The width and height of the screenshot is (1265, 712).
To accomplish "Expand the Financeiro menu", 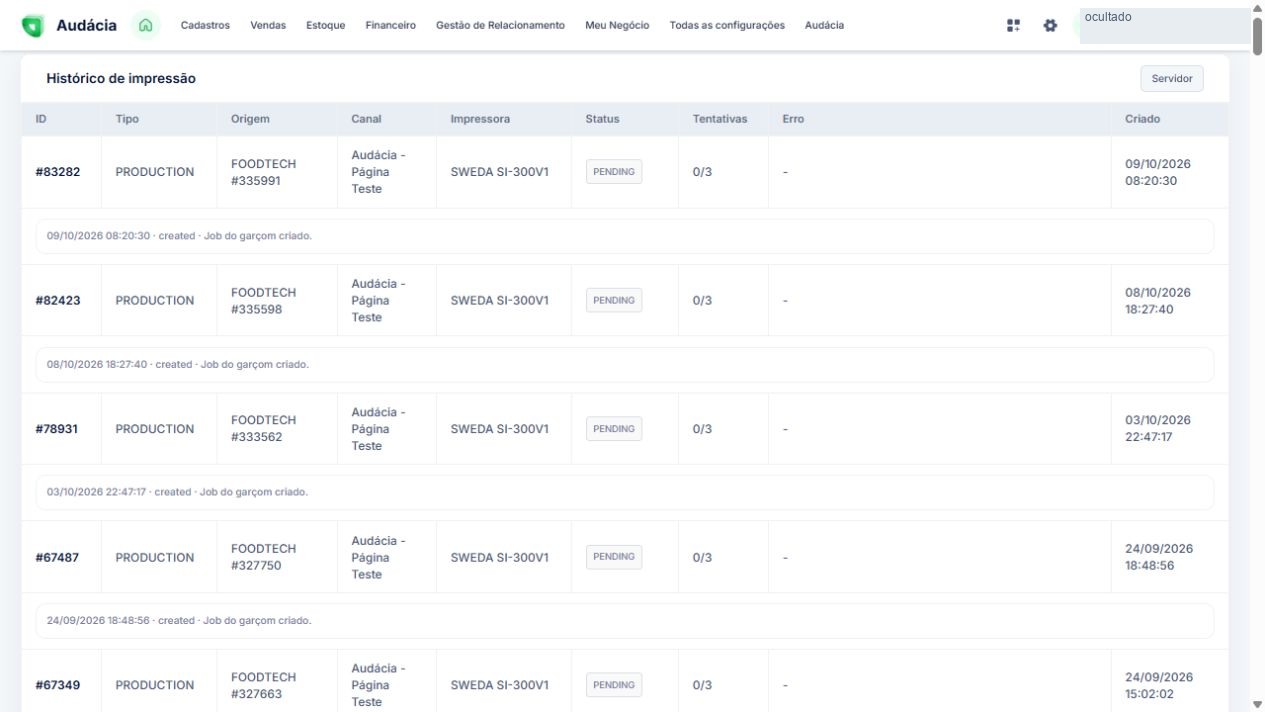I will click(x=391, y=25).
